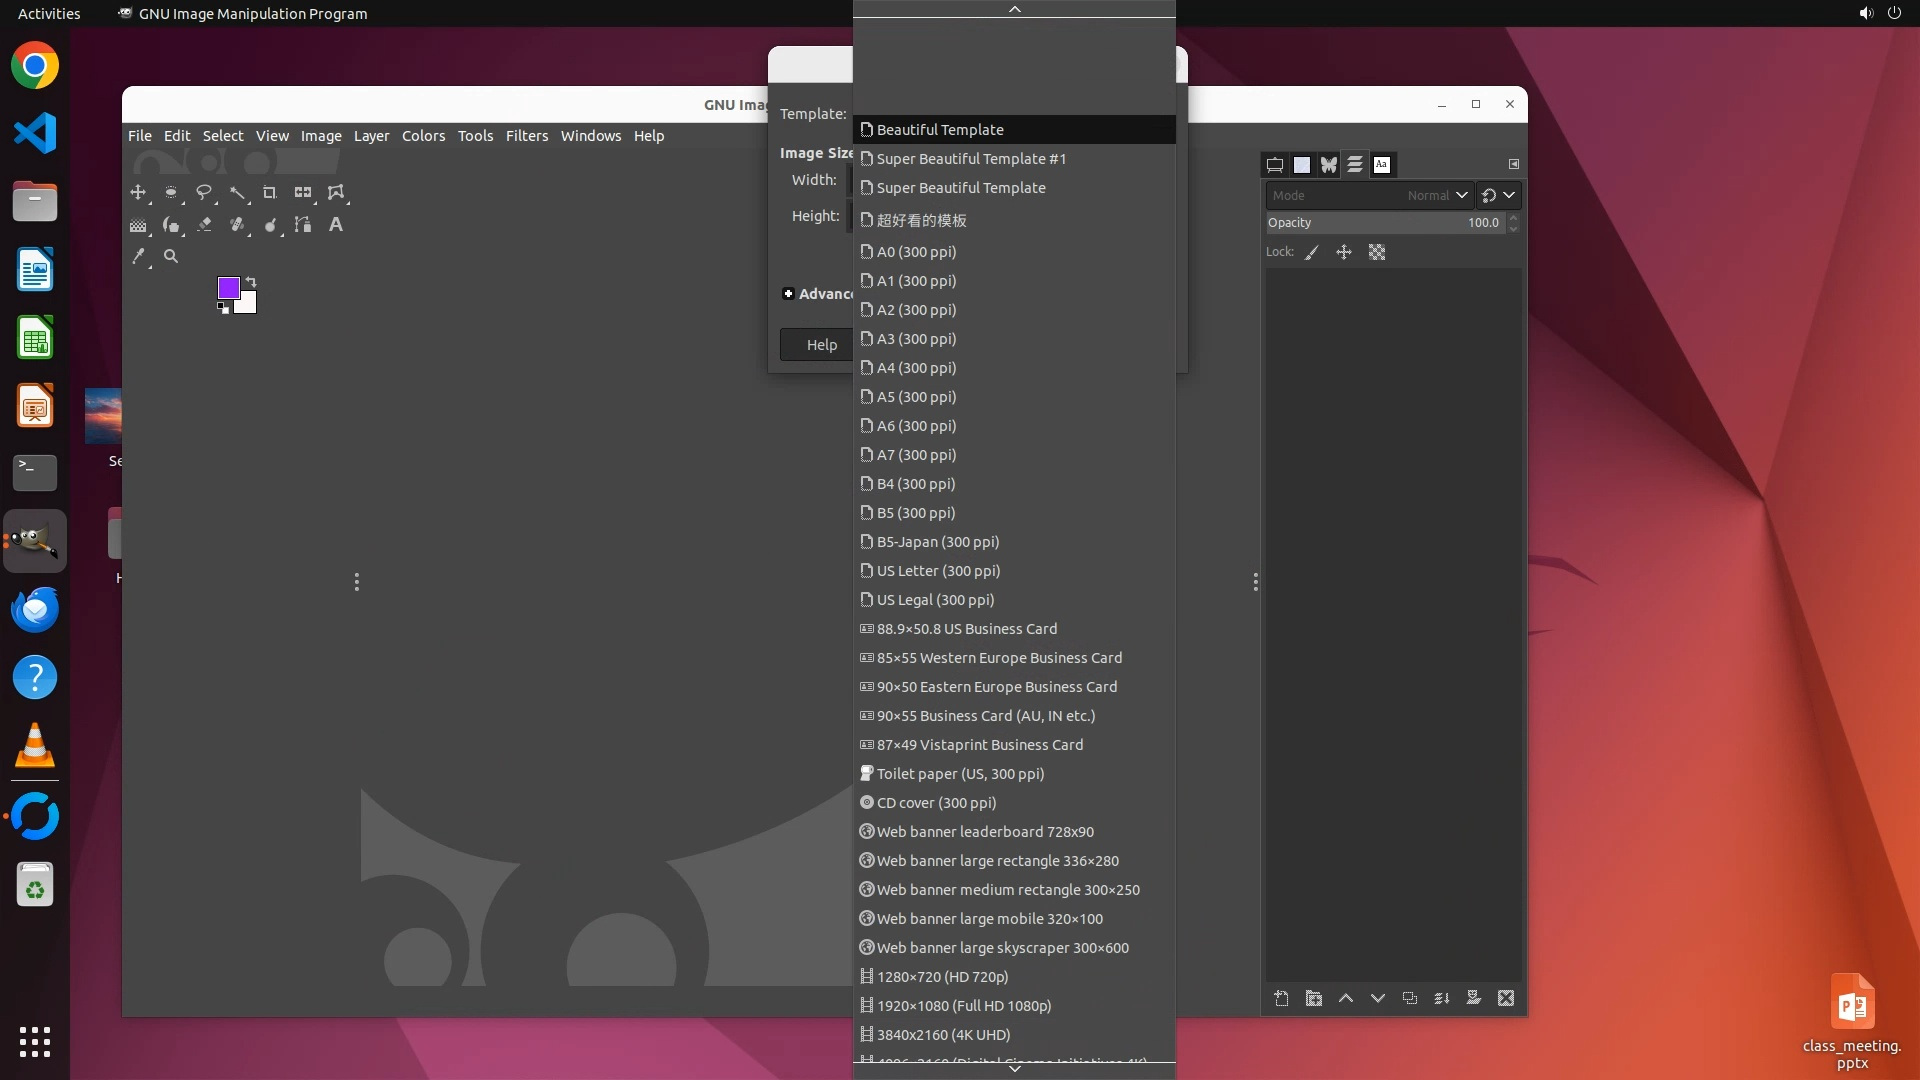Select the Crop tool
Viewport: 1920px width, 1080px height.
(x=269, y=192)
